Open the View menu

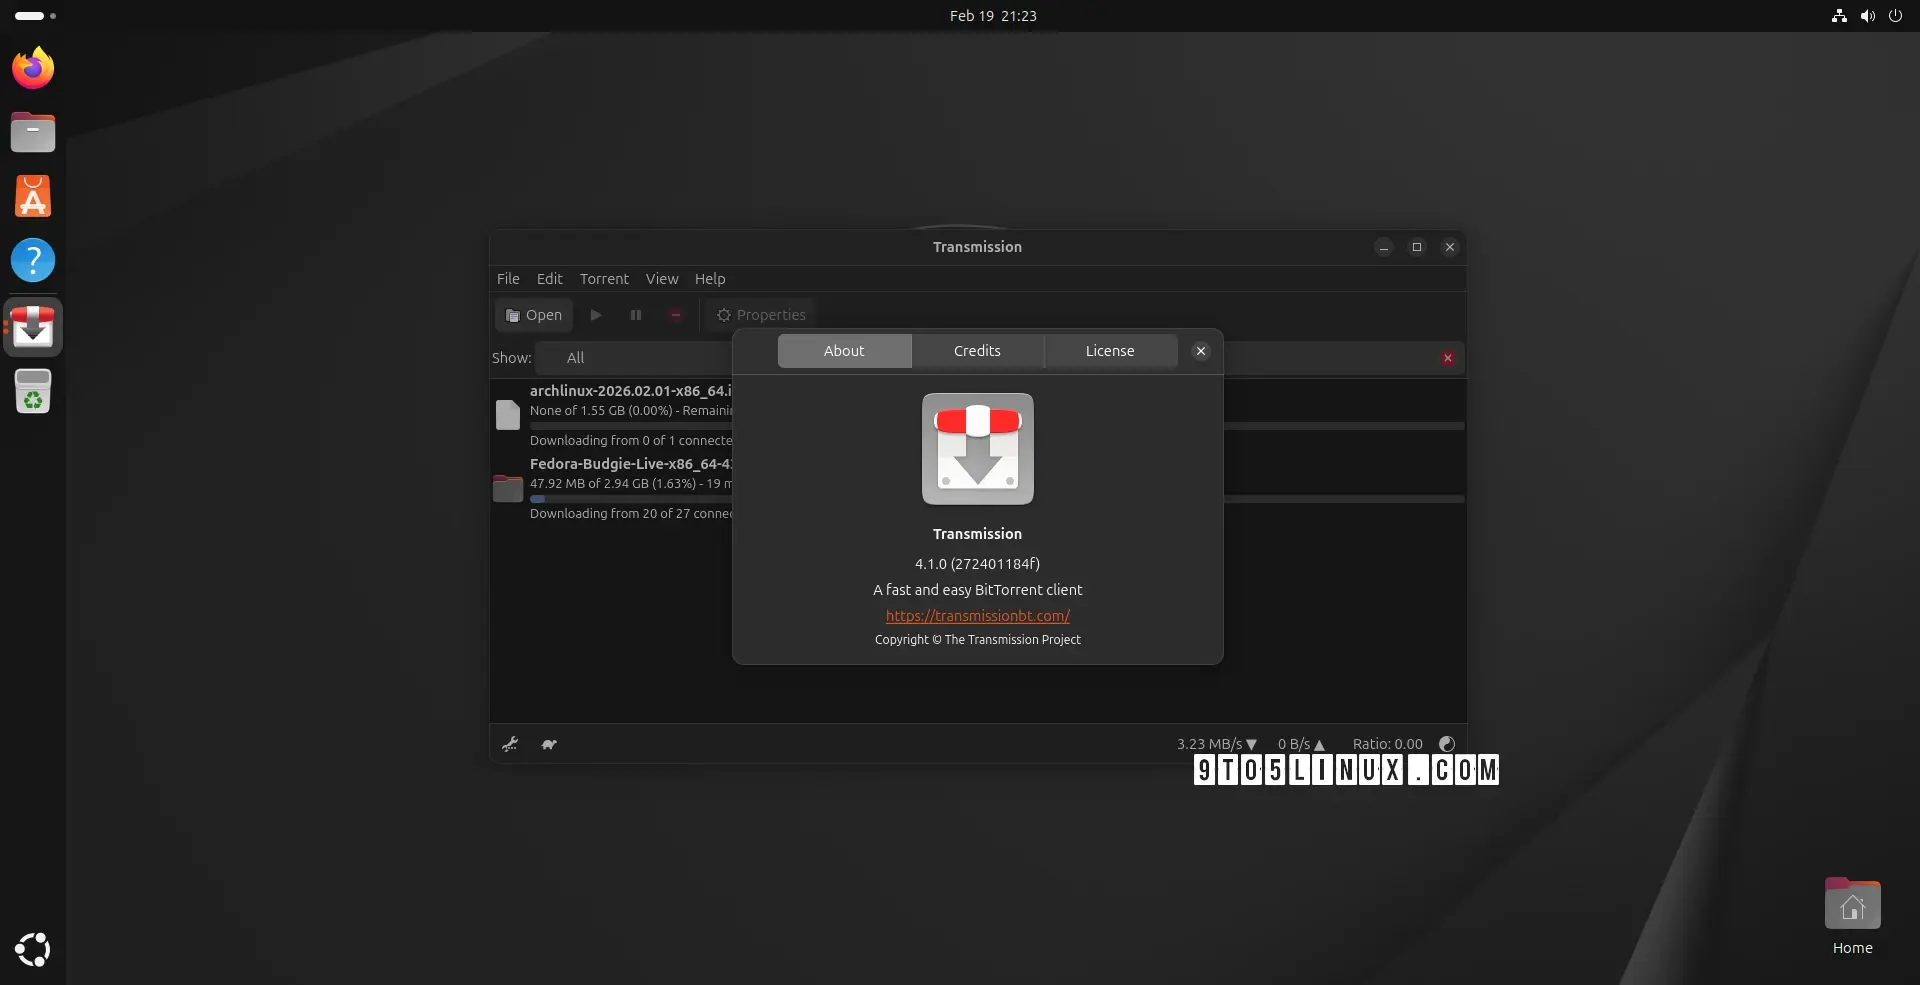coord(661,279)
